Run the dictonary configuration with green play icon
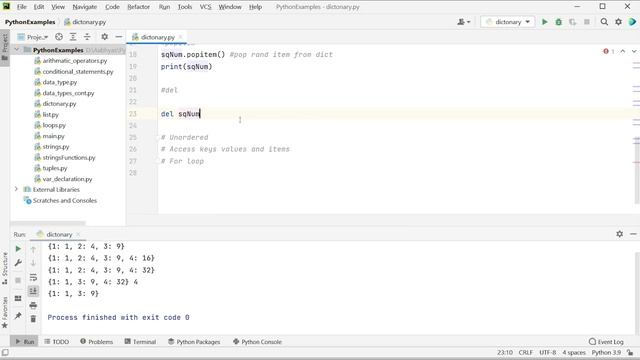Screen dimensions: 640x360 [544, 22]
